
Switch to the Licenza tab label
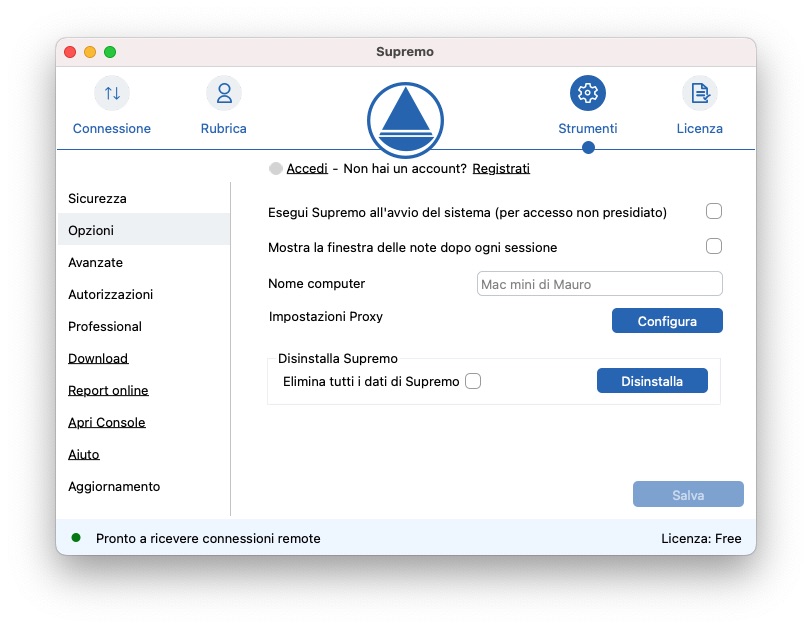700,128
